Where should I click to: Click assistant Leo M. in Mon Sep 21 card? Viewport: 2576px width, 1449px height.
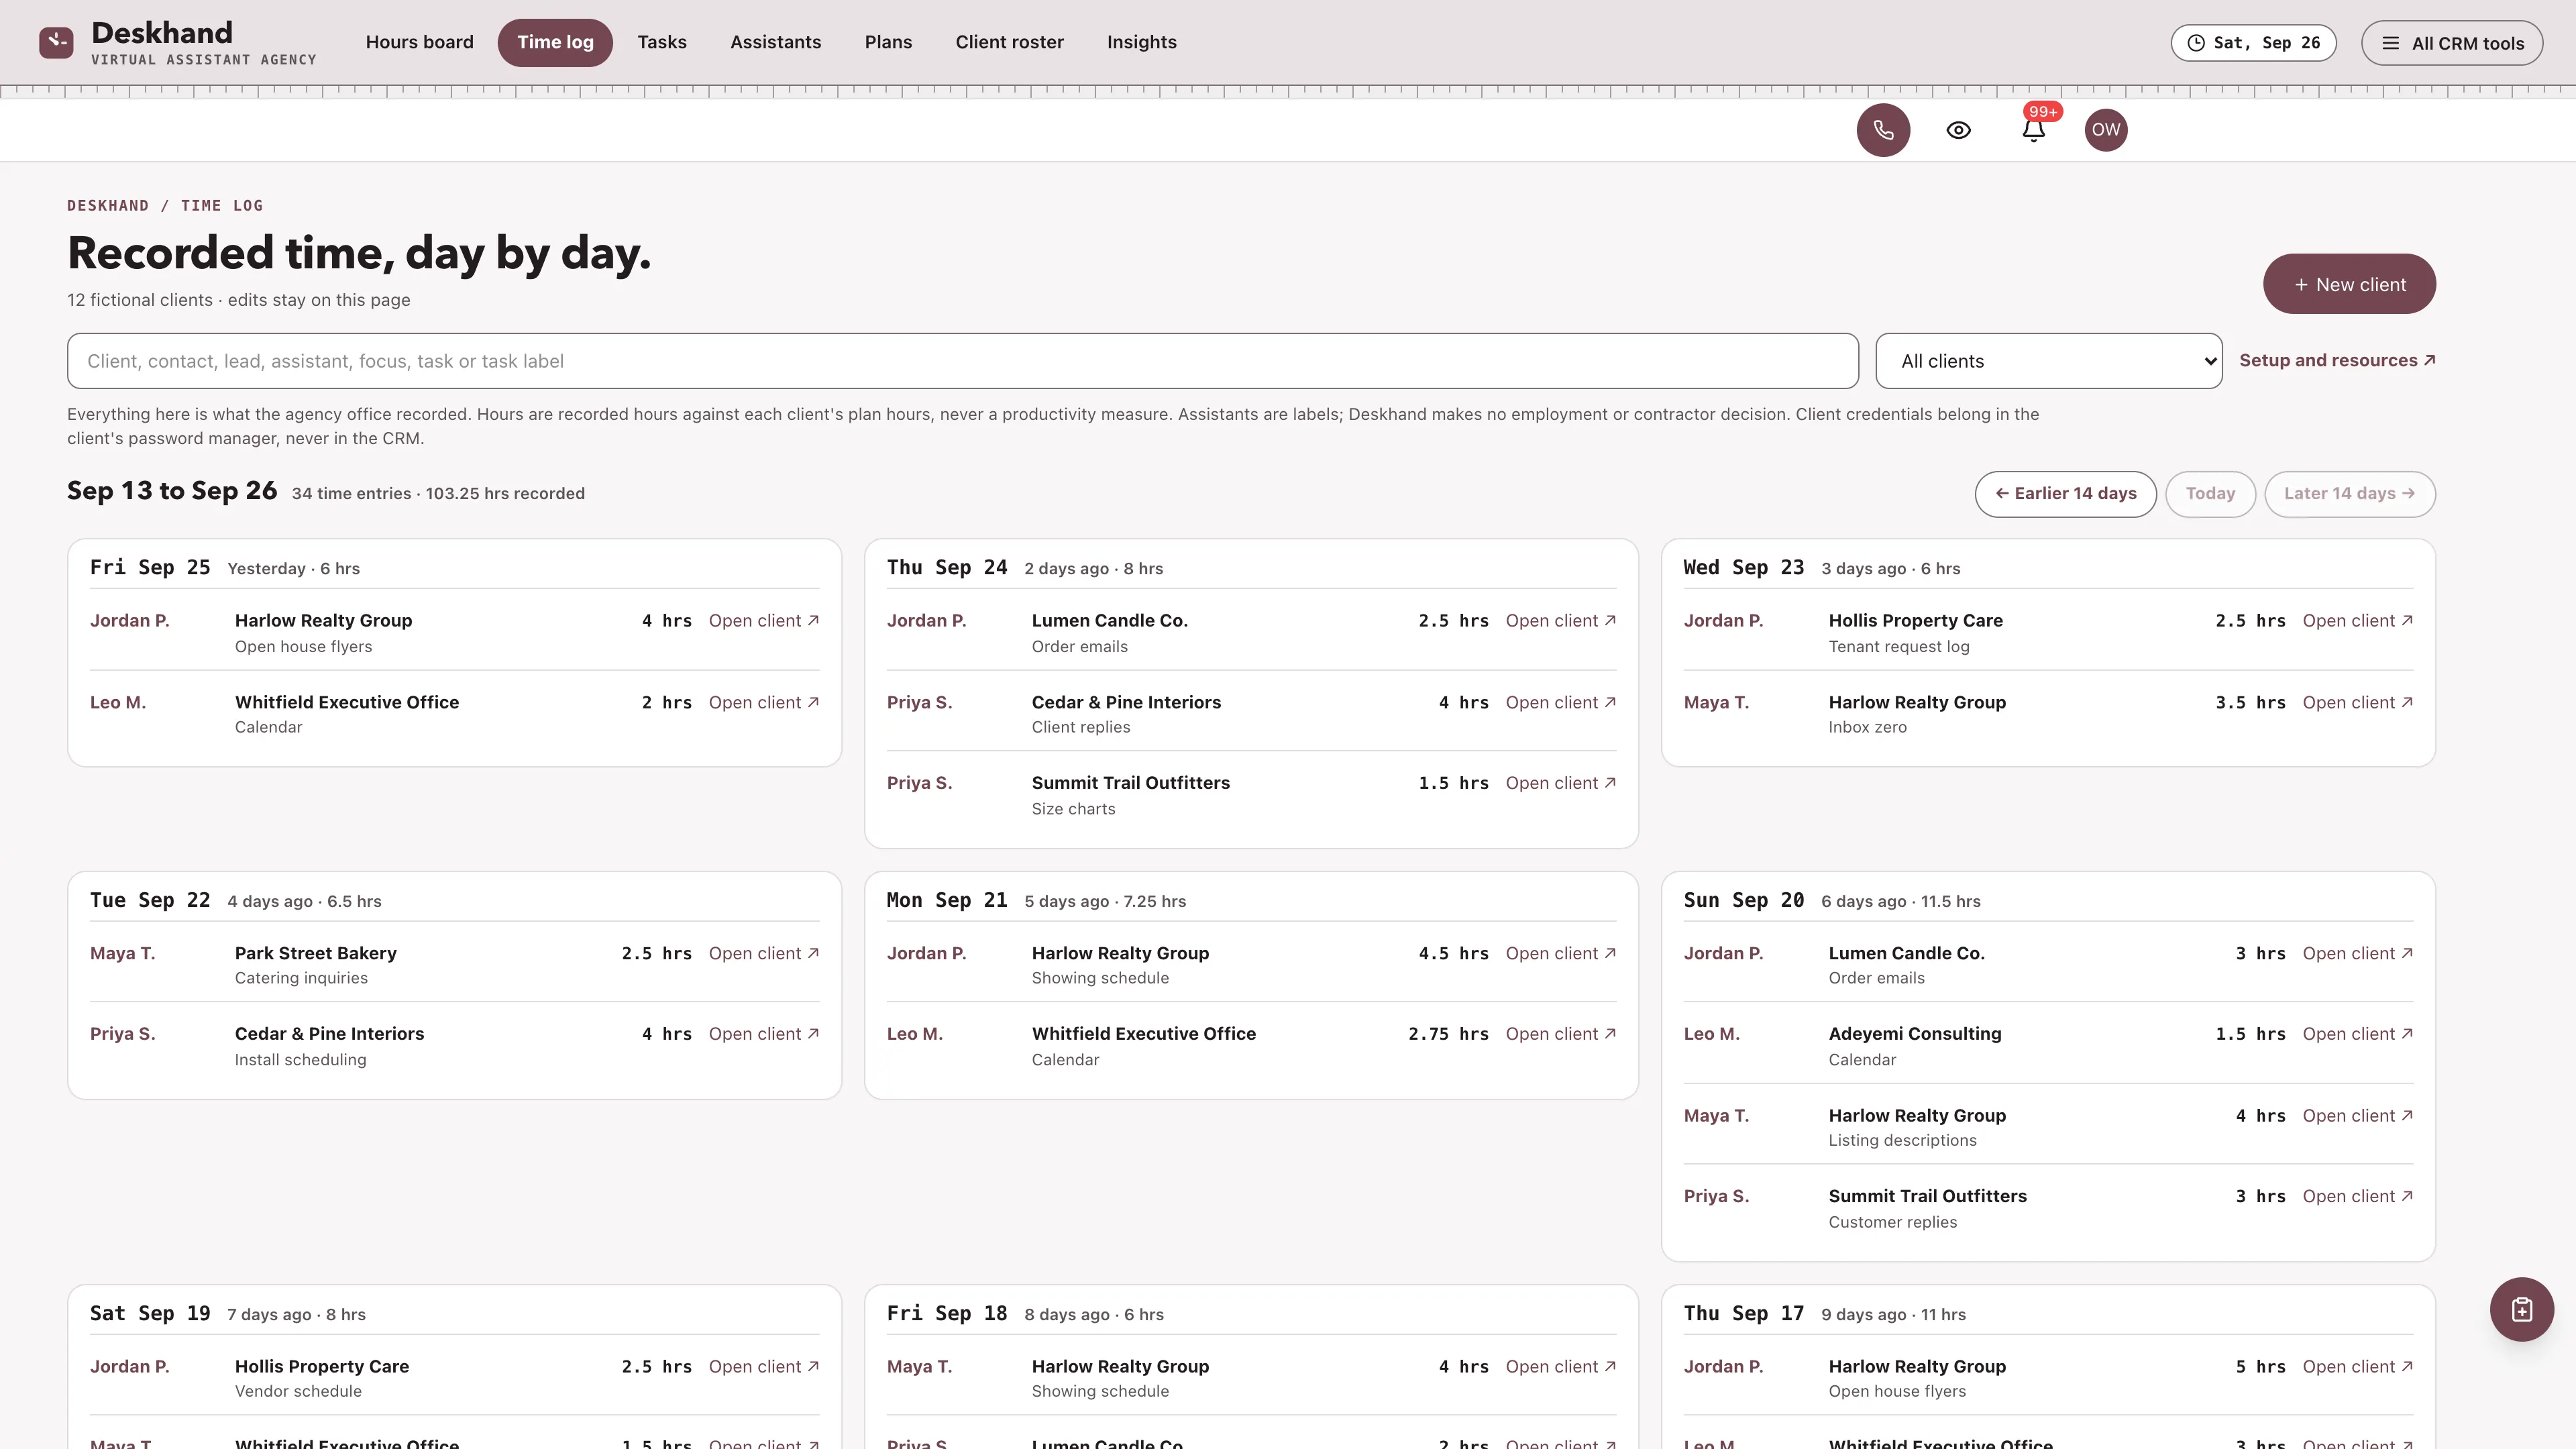pyautogui.click(x=914, y=1034)
